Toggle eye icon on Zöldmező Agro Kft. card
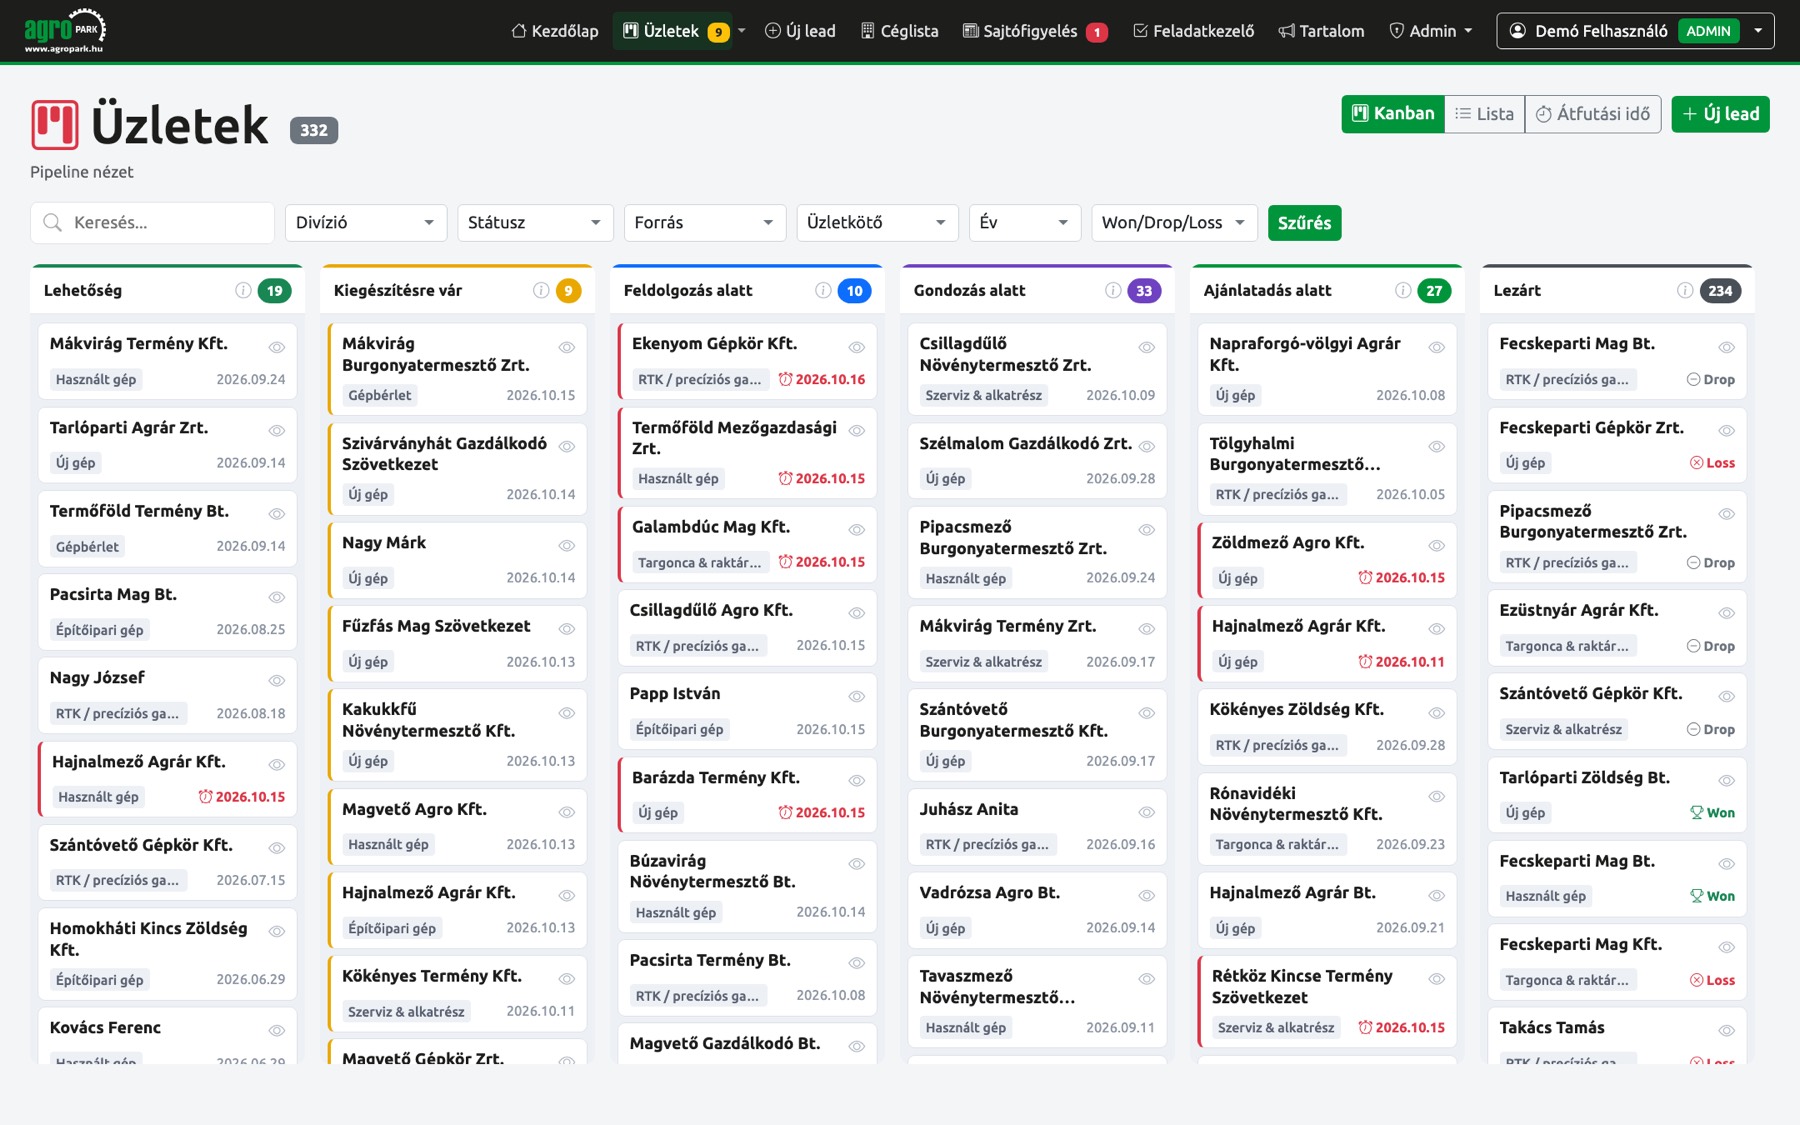Image resolution: width=1800 pixels, height=1125 pixels. click(x=1437, y=546)
